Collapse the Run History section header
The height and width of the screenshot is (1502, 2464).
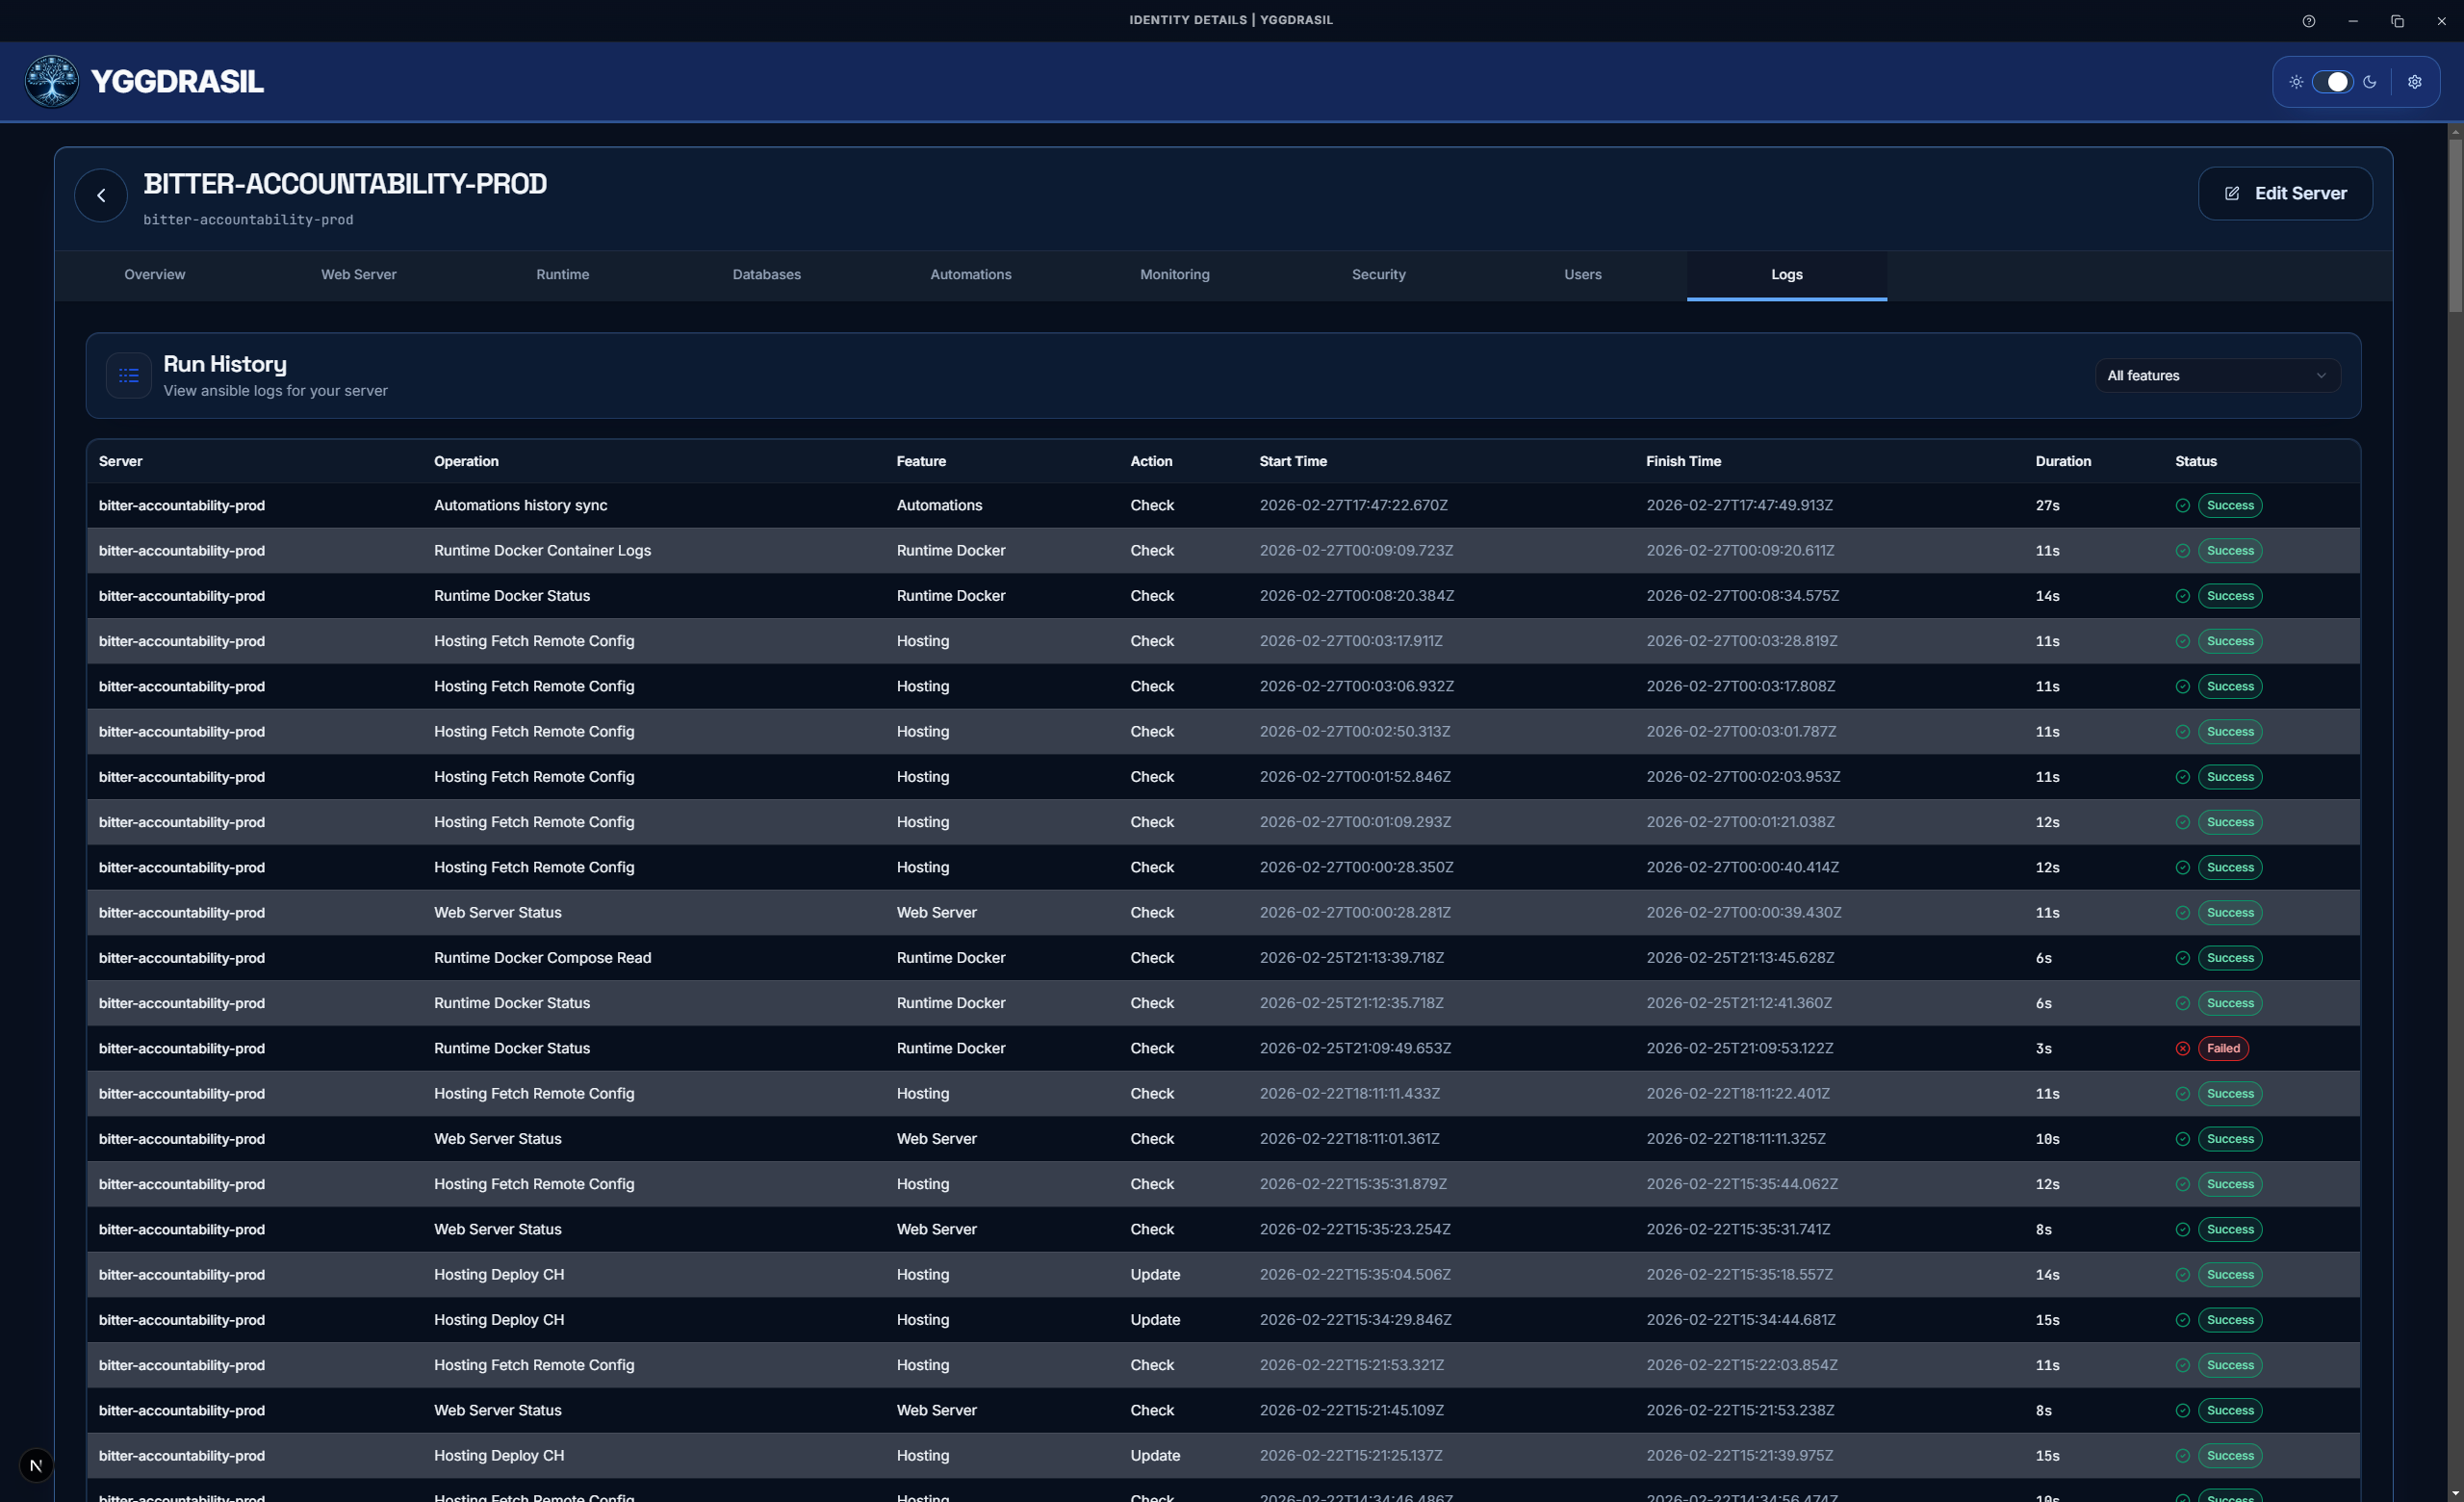pyautogui.click(x=224, y=364)
